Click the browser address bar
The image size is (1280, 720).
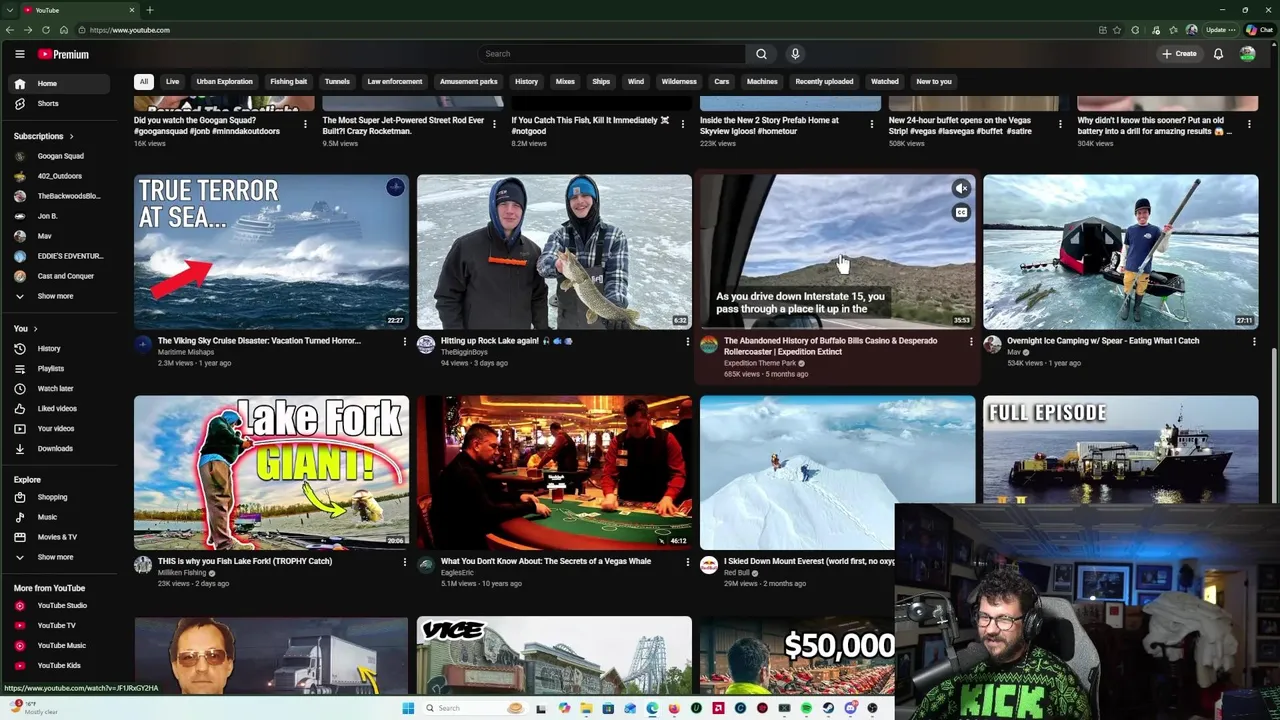(x=580, y=30)
